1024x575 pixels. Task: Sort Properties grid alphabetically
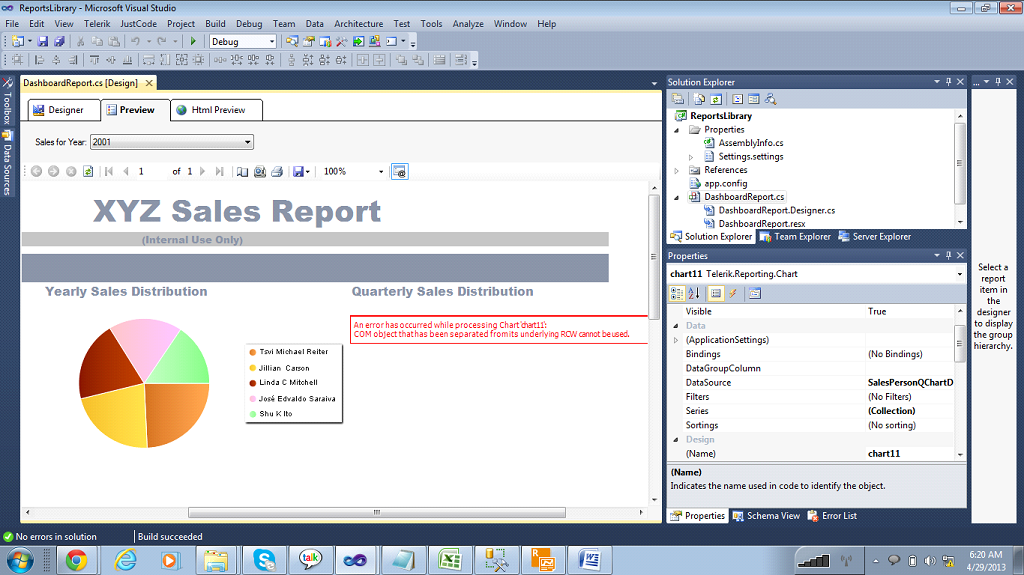(694, 293)
